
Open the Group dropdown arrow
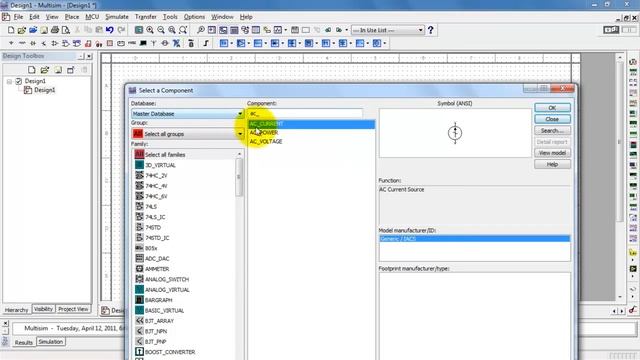point(240,134)
